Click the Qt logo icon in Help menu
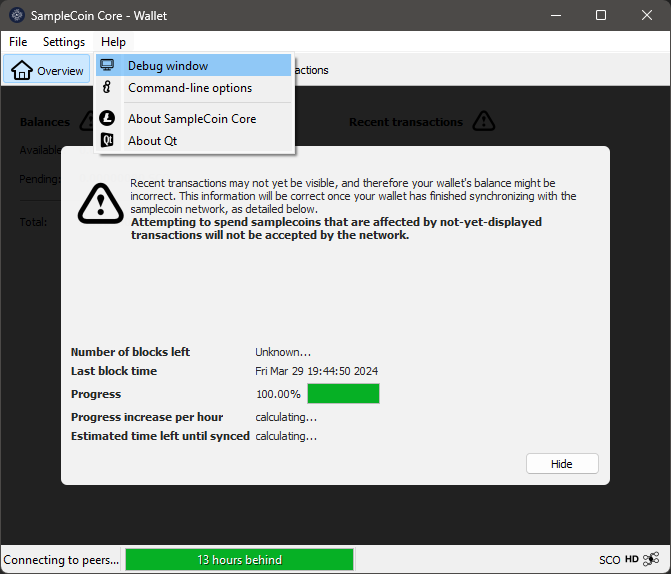Screen dimensions: 671x574 [x=107, y=141]
